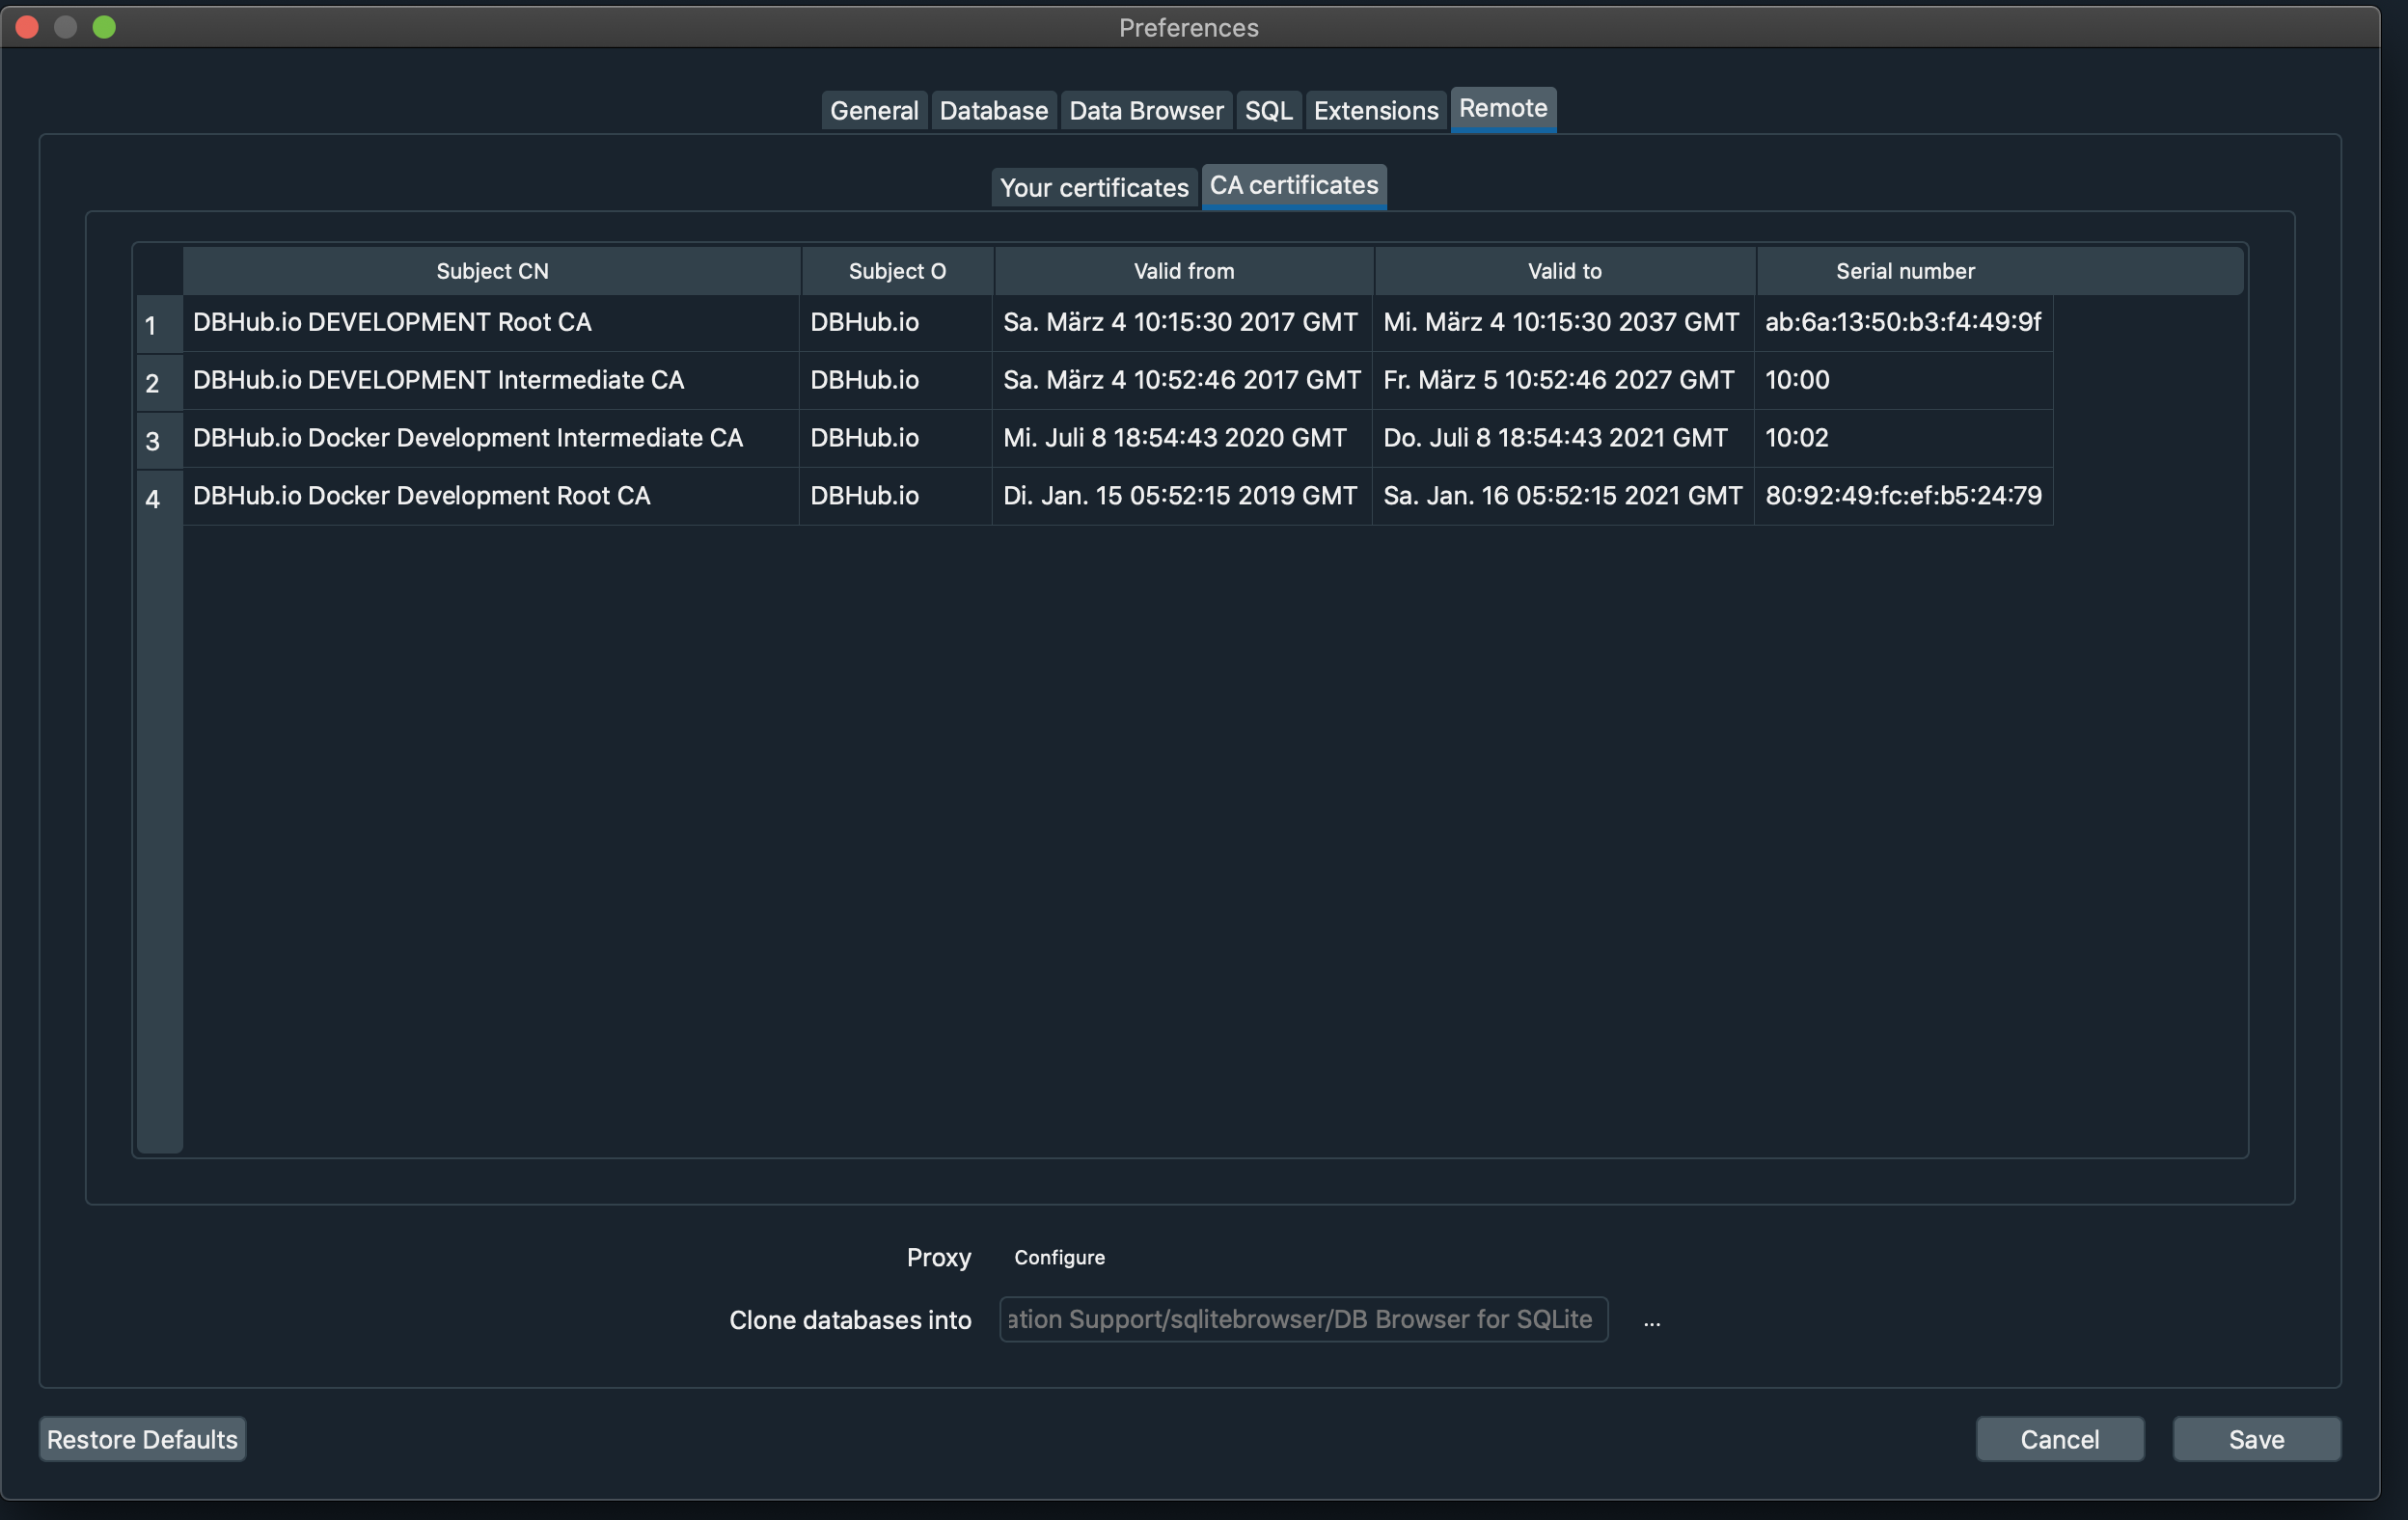Open the Database preferences tab
The image size is (2408, 1520).
point(993,110)
